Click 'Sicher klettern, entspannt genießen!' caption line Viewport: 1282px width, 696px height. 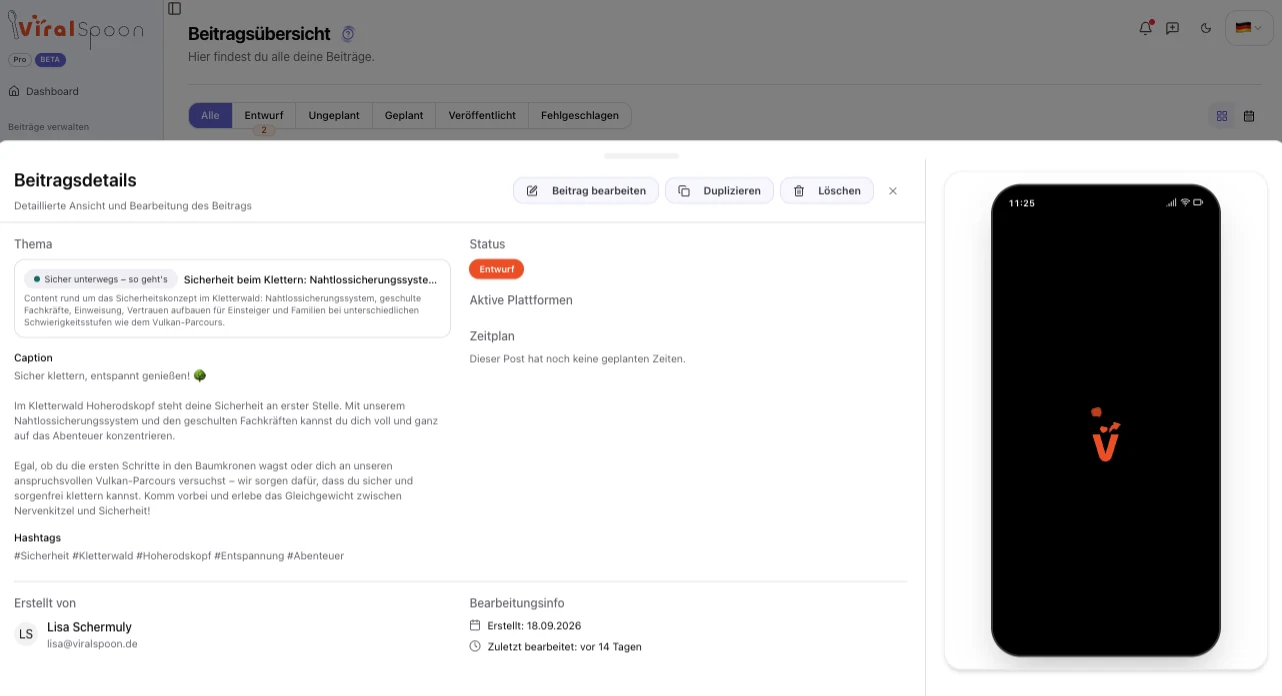110,376
